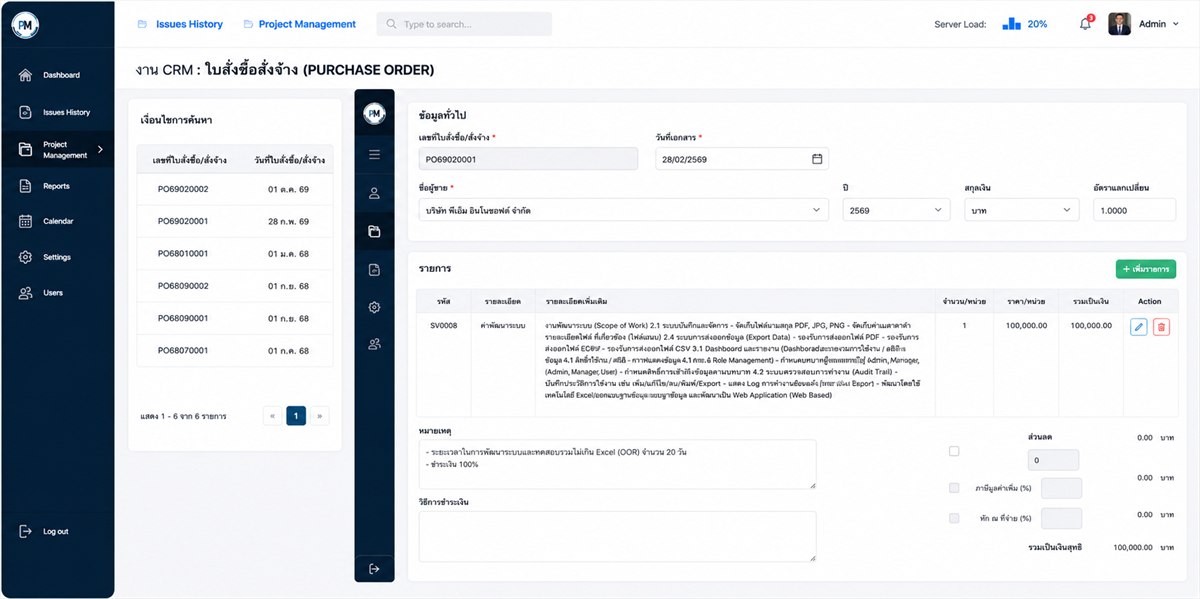
Task: Open purchase order PO68090002 row
Action: tap(237, 286)
